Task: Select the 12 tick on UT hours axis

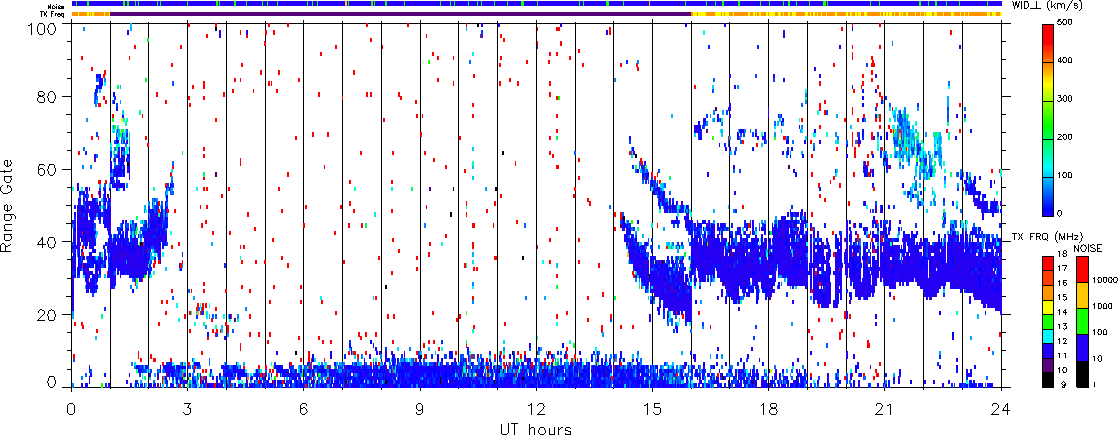Action: coord(536,409)
